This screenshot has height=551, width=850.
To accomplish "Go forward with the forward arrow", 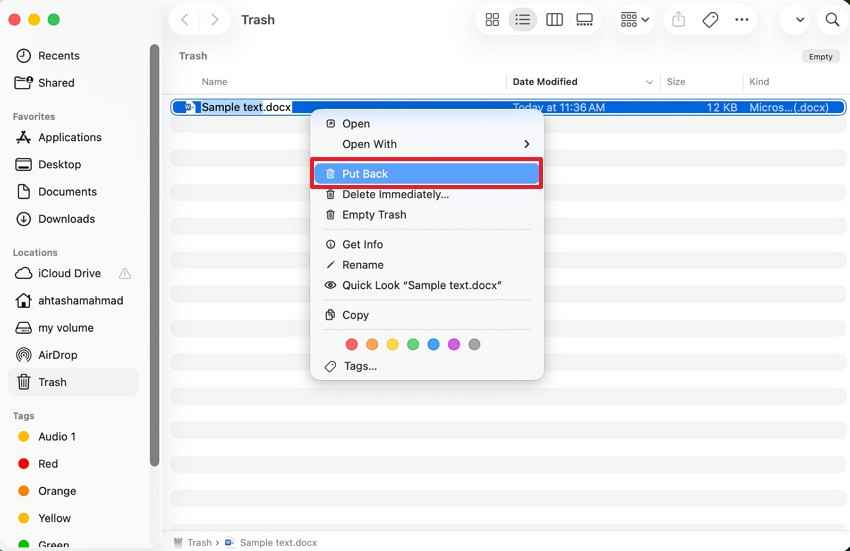I will pyautogui.click(x=215, y=20).
